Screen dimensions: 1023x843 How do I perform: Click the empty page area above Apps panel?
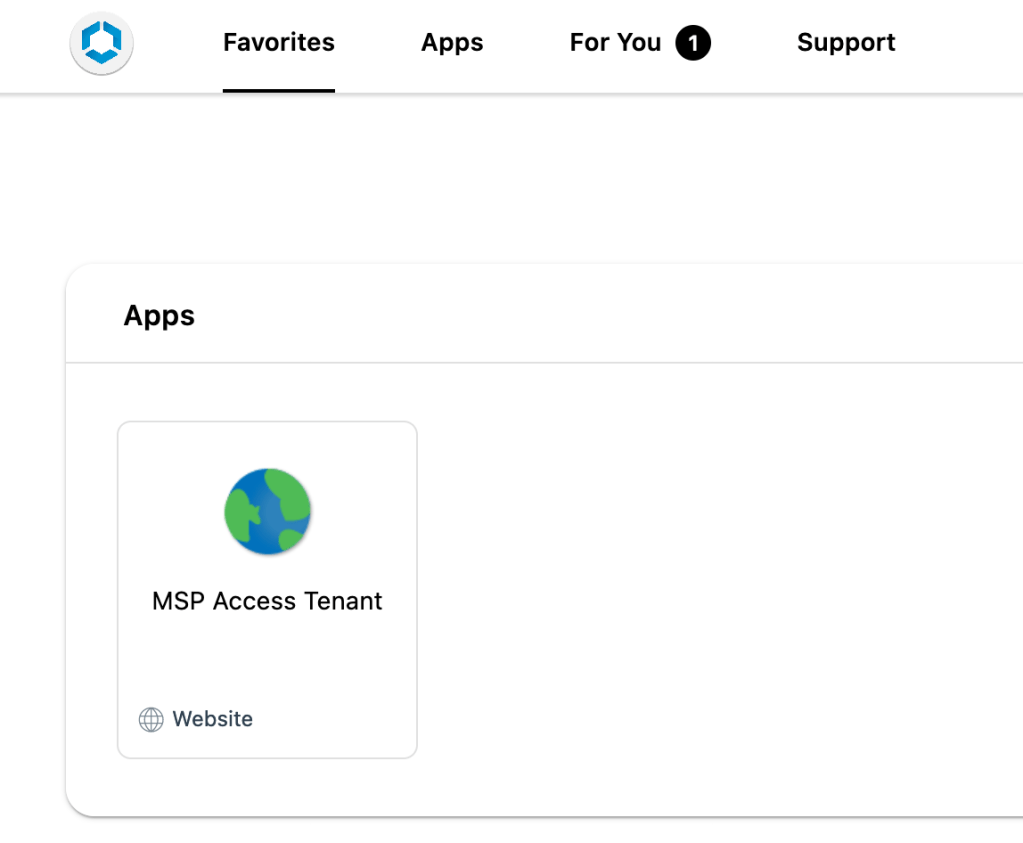point(500,180)
